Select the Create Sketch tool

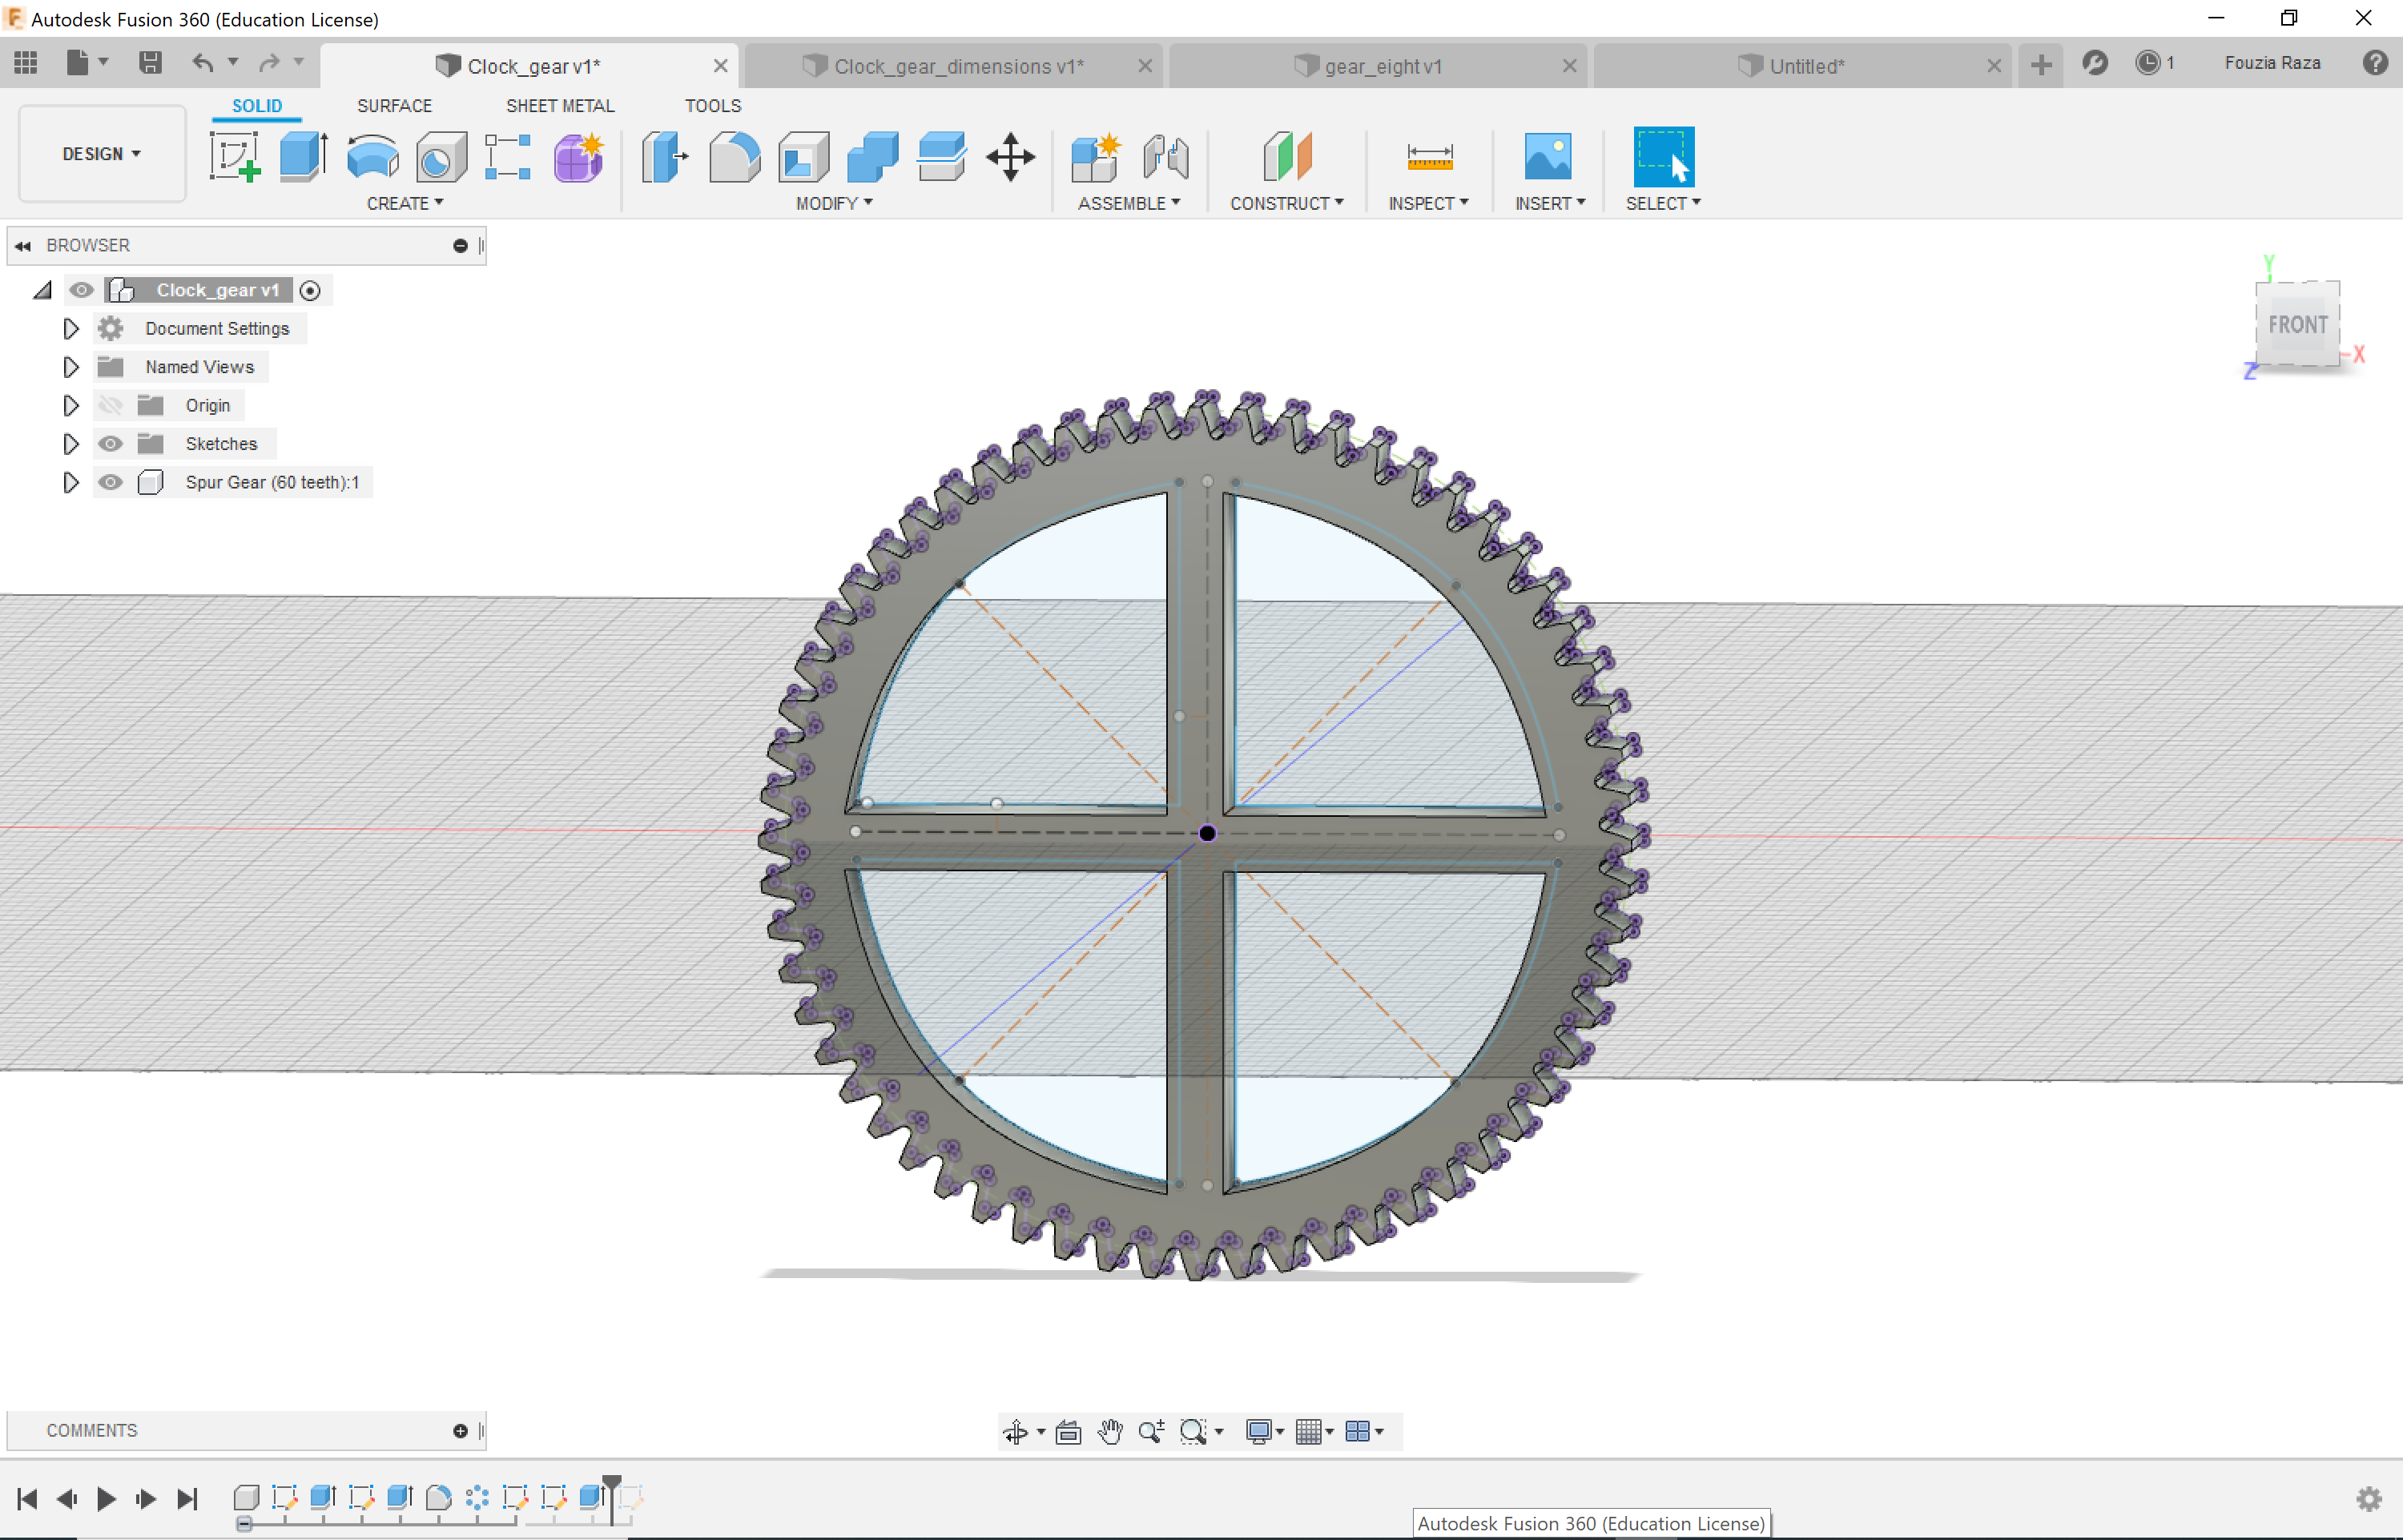[235, 157]
